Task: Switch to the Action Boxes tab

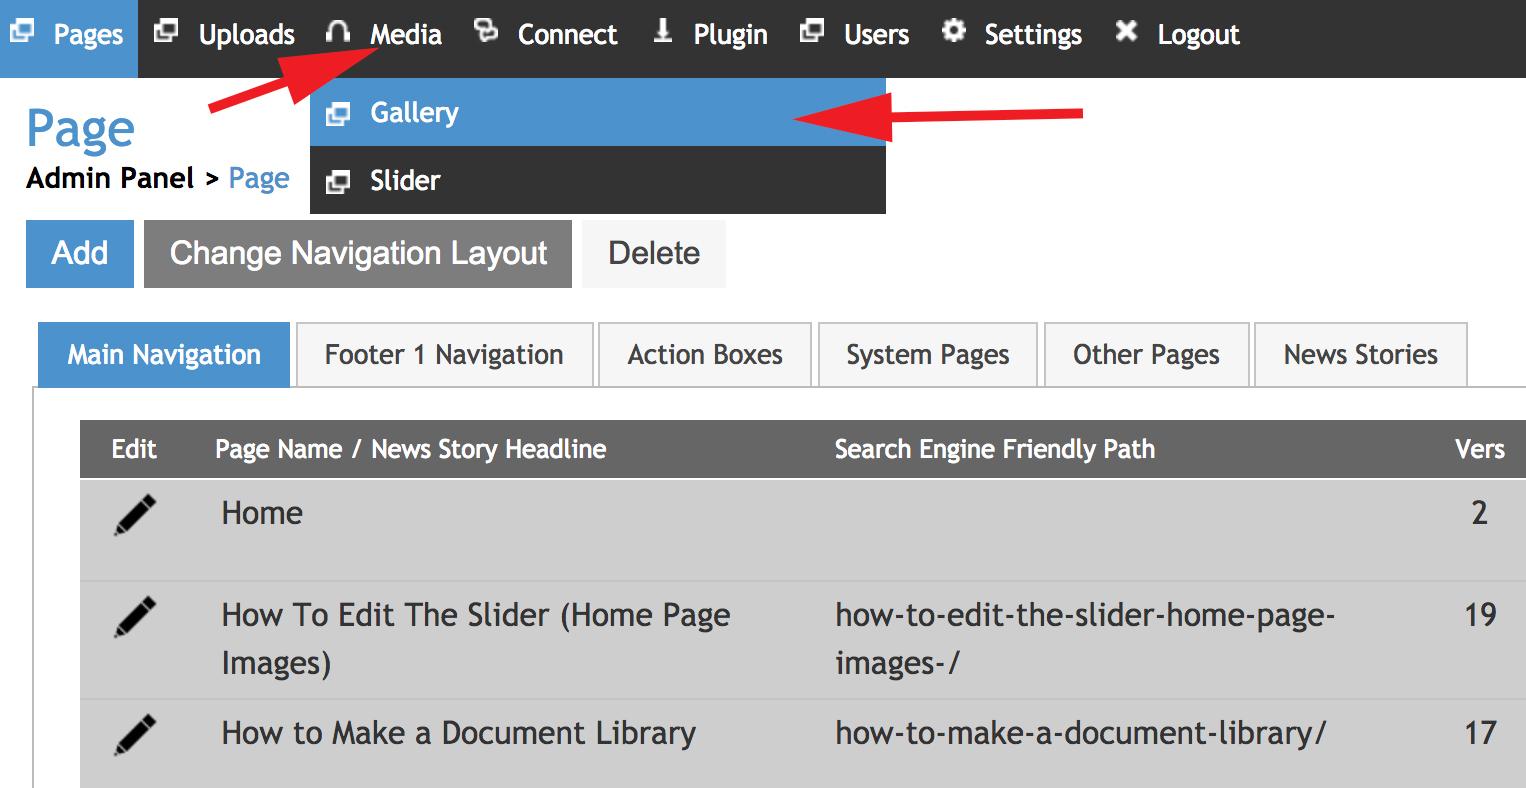Action: pos(705,355)
